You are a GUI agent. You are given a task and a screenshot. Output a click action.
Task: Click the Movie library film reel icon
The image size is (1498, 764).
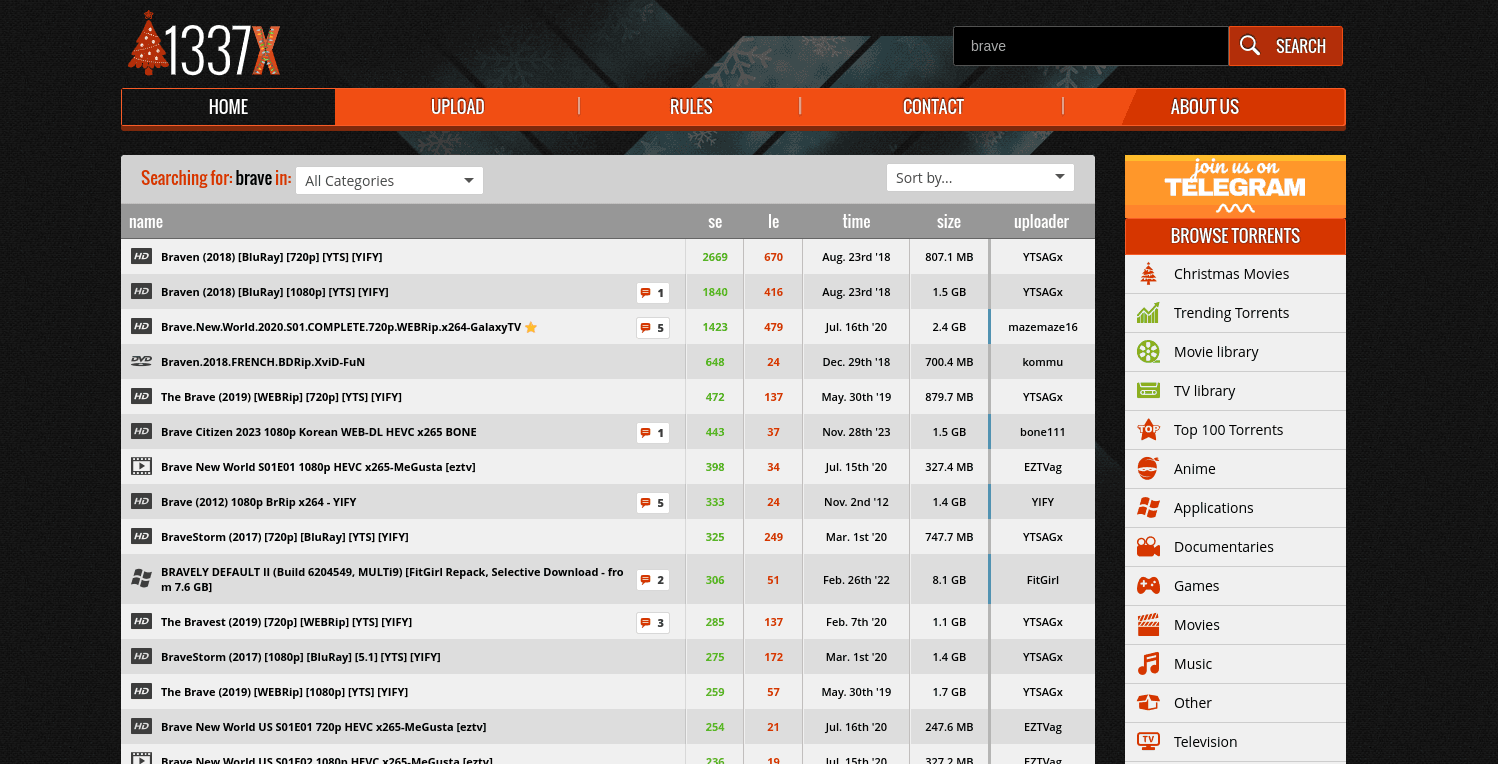pos(1148,352)
